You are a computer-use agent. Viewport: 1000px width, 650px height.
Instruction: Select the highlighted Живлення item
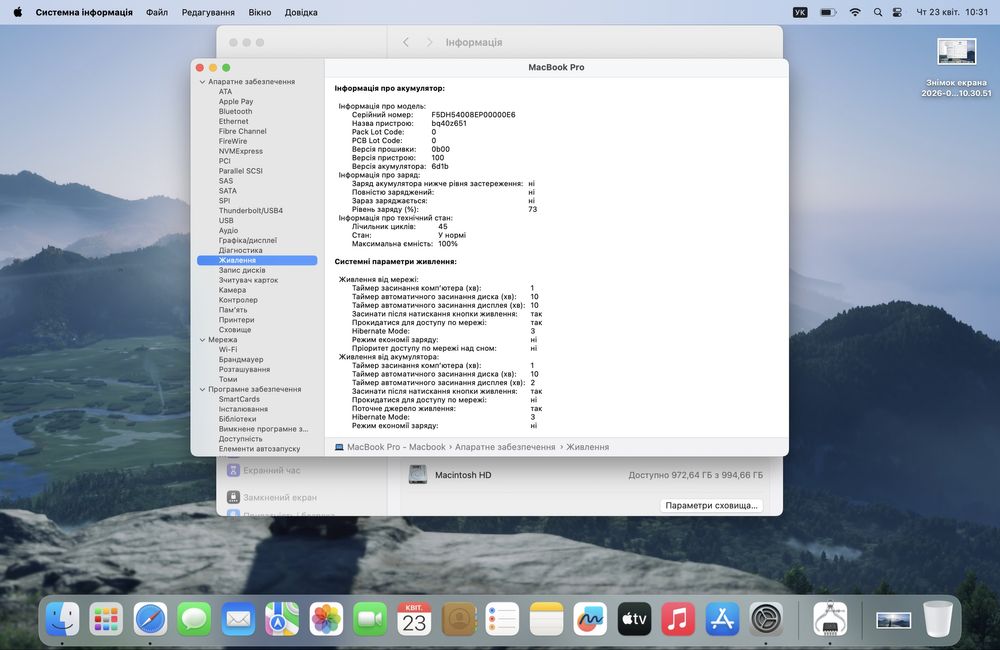257,260
